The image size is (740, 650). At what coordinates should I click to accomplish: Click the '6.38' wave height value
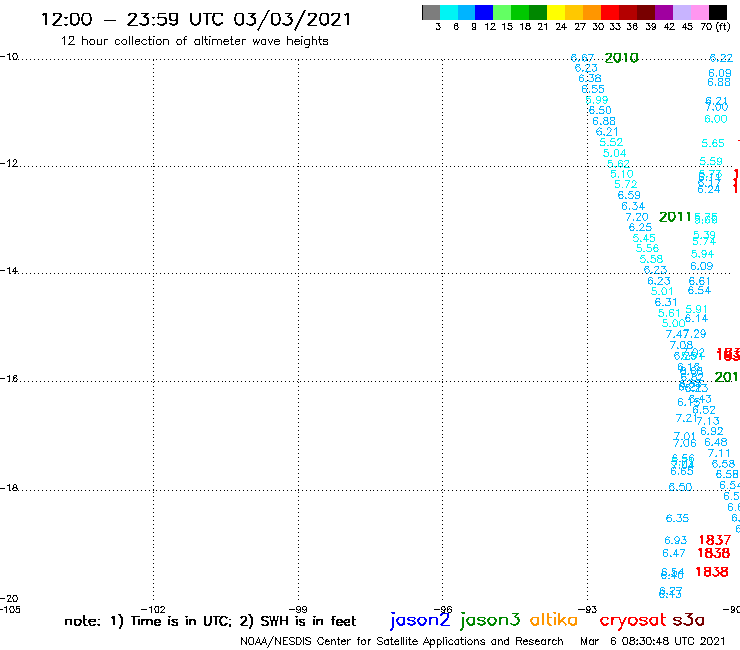[x=589, y=78]
